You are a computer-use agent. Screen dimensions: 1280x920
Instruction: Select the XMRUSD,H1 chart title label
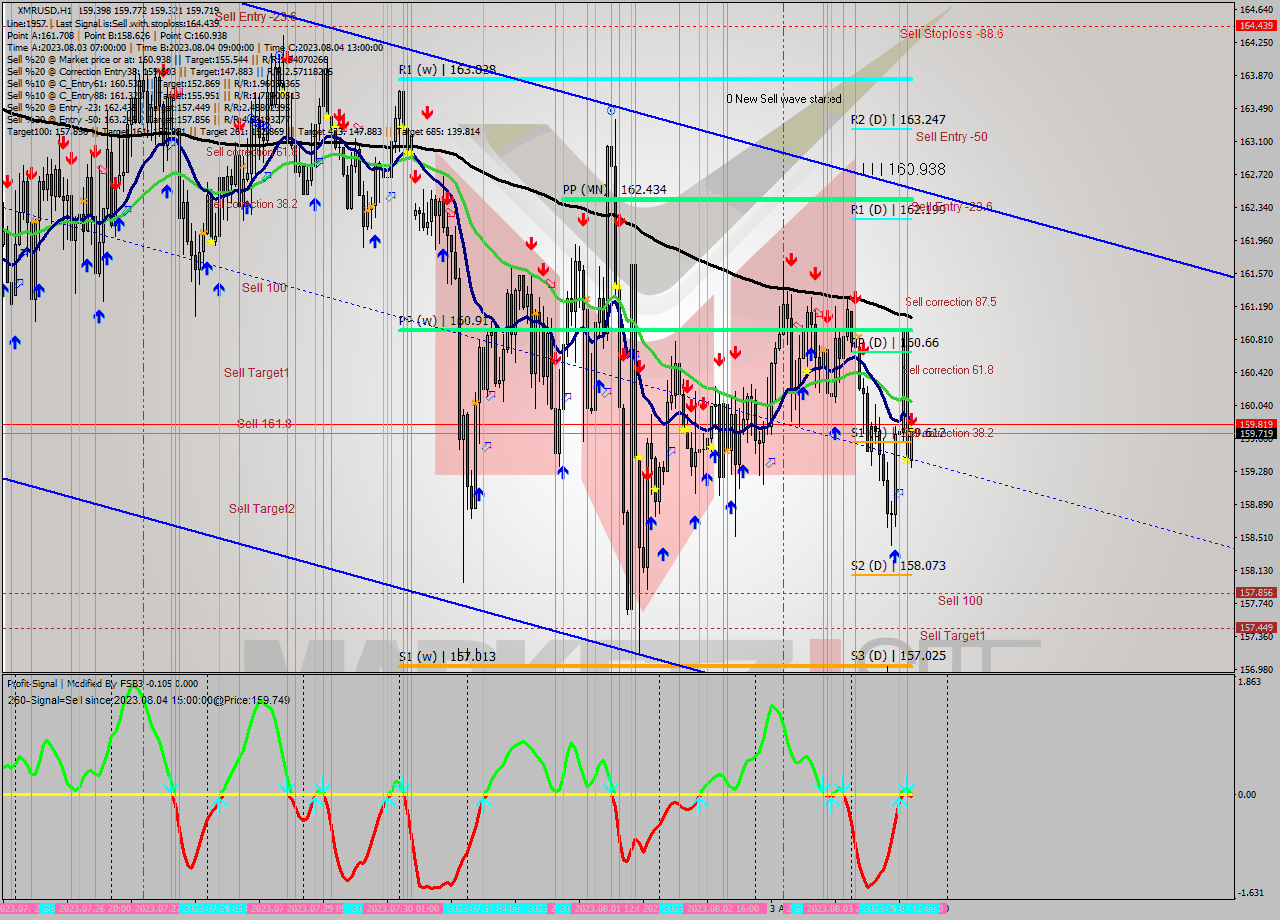[x=55, y=8]
